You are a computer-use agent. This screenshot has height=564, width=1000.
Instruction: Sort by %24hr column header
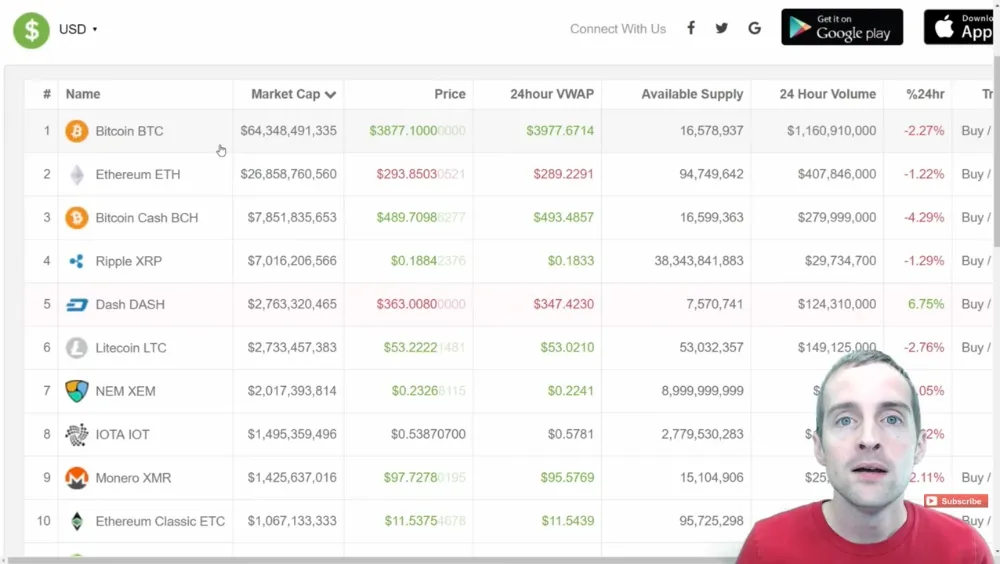tap(925, 94)
